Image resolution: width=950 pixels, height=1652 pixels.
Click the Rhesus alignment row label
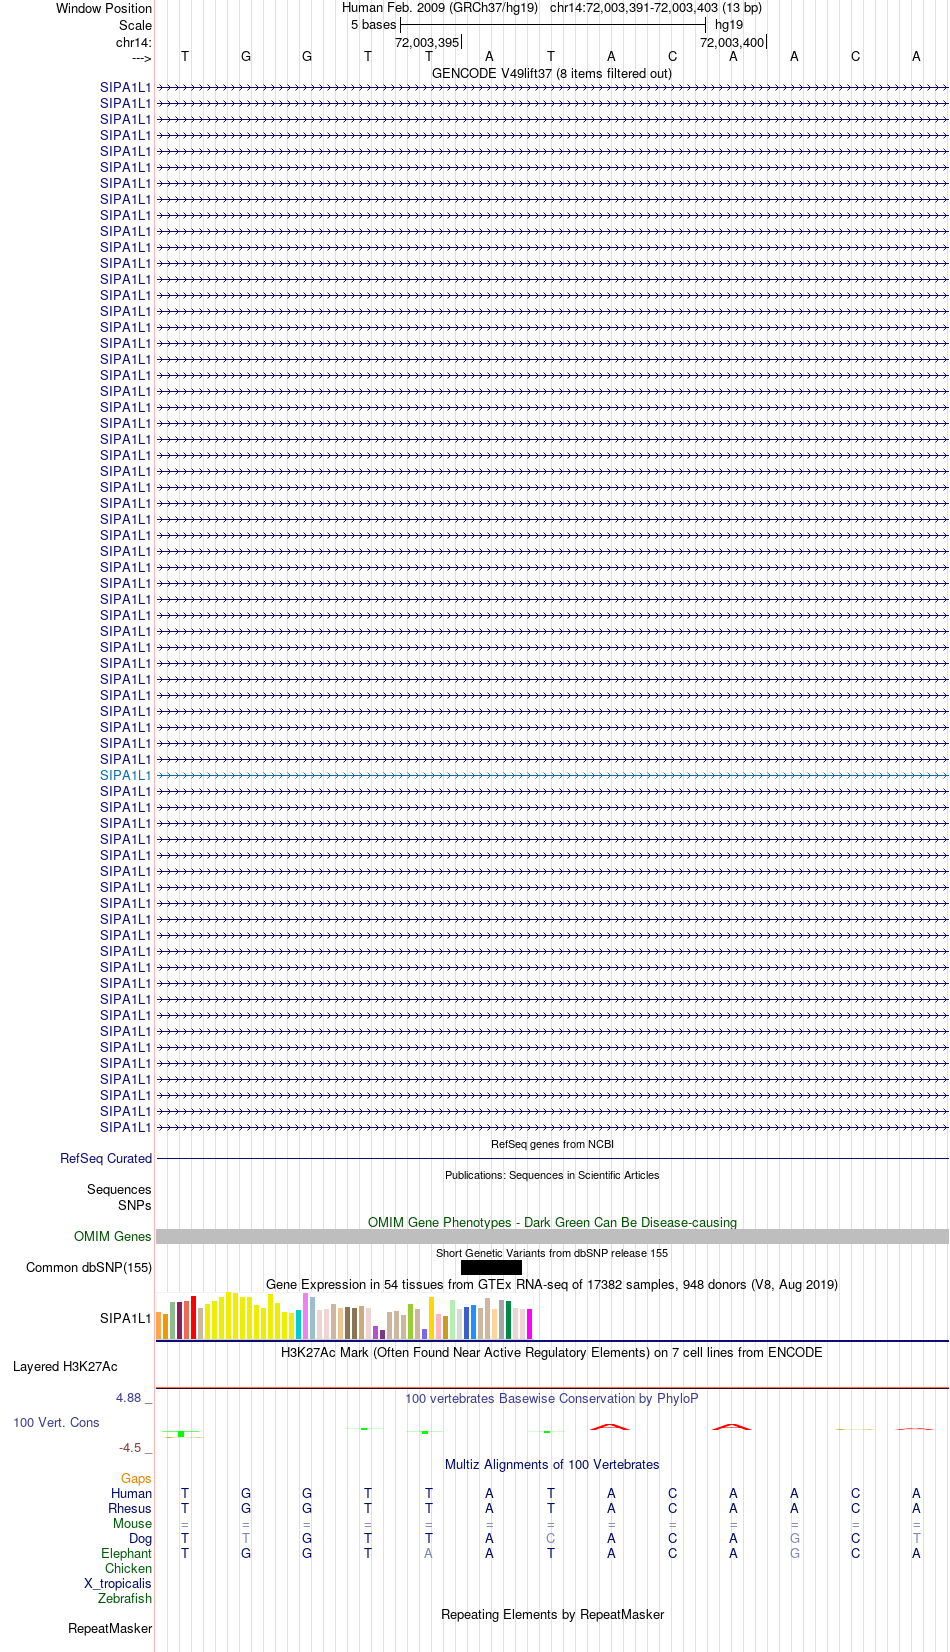point(130,1508)
